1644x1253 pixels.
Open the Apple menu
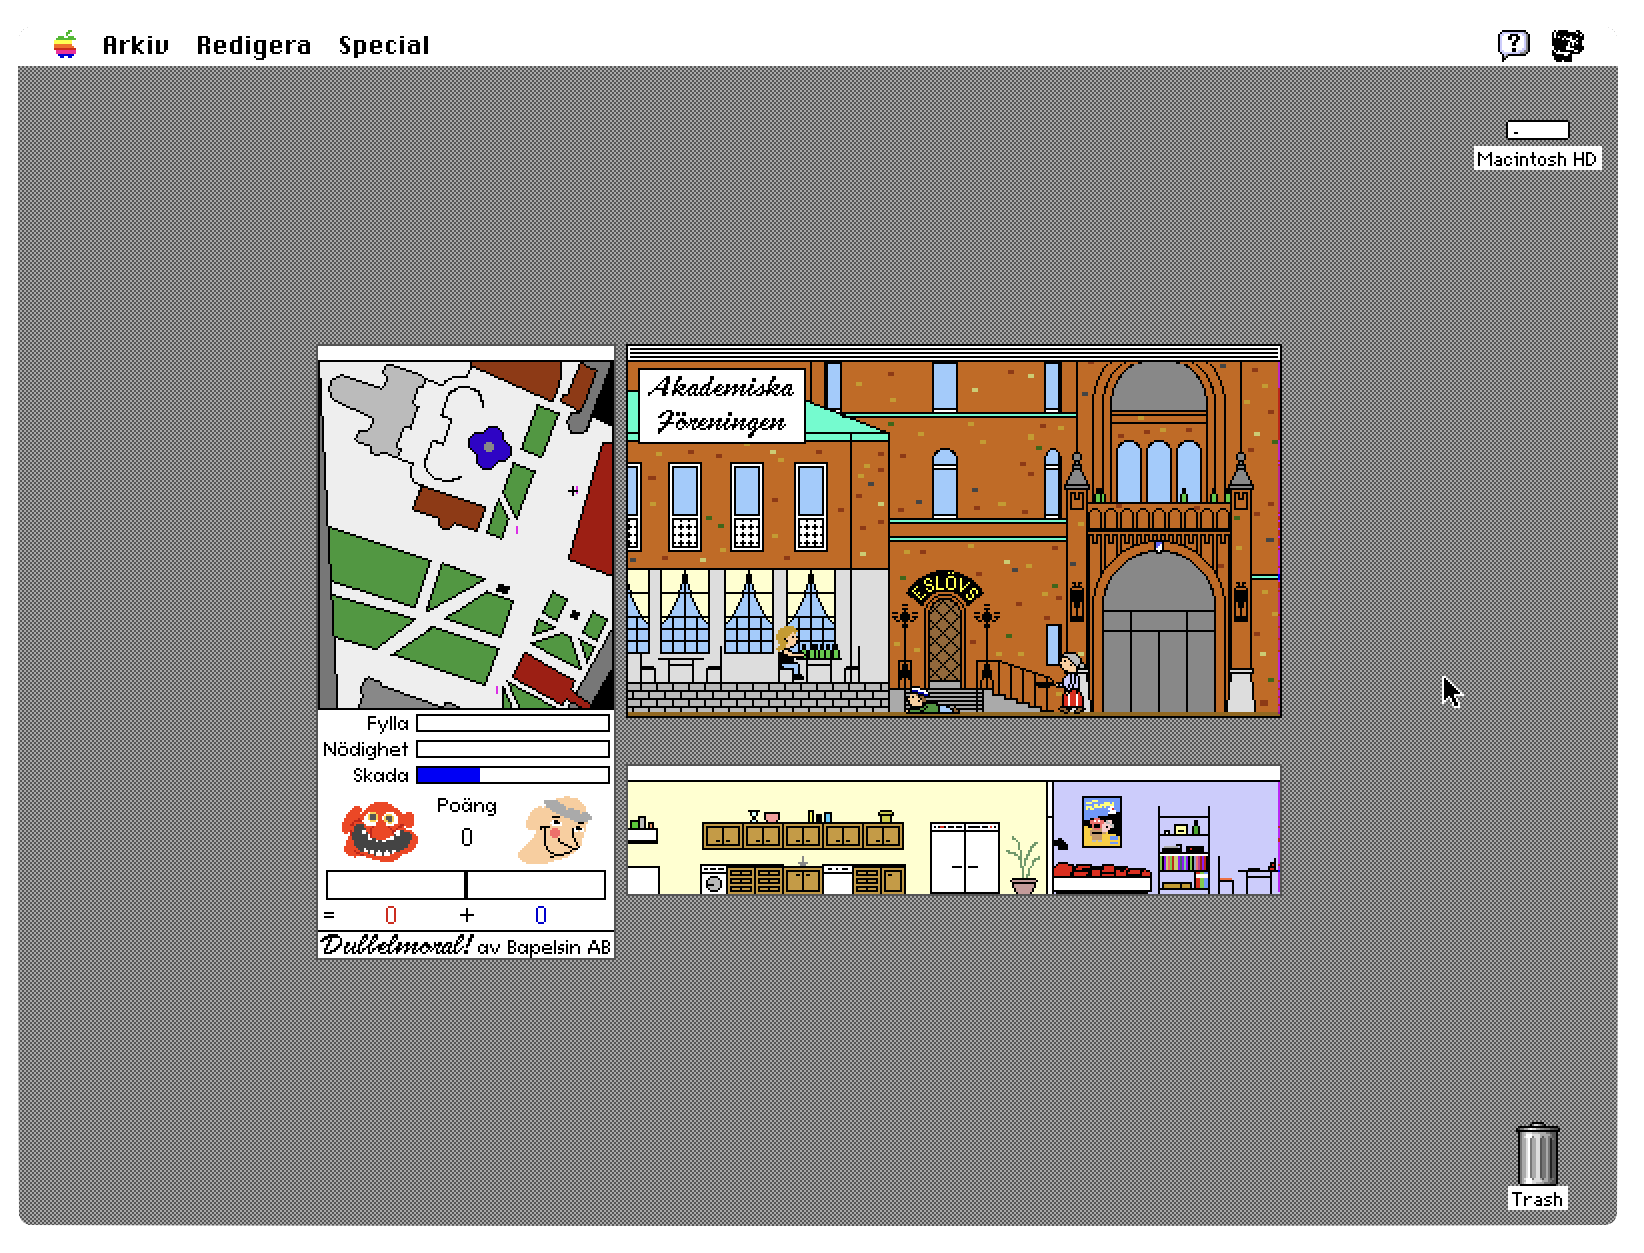point(65,45)
